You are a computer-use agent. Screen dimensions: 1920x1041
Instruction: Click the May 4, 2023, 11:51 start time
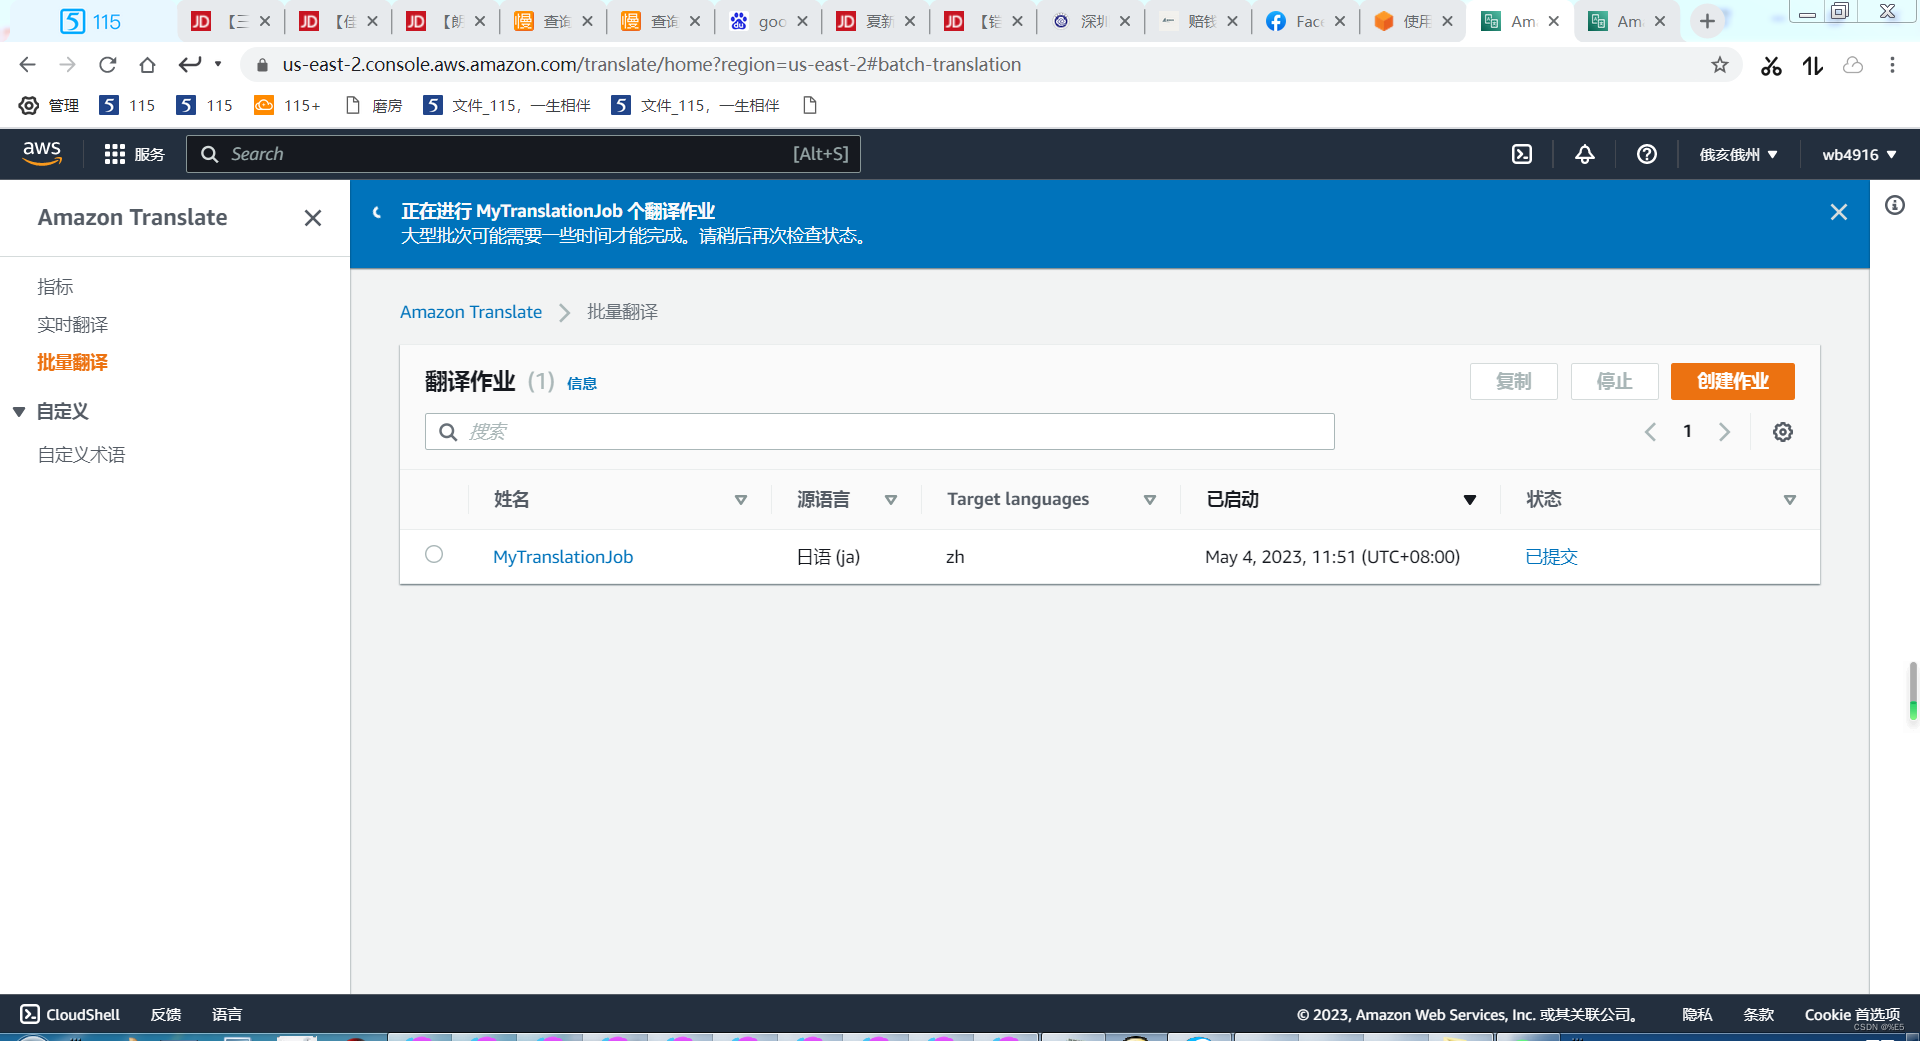coord(1332,557)
